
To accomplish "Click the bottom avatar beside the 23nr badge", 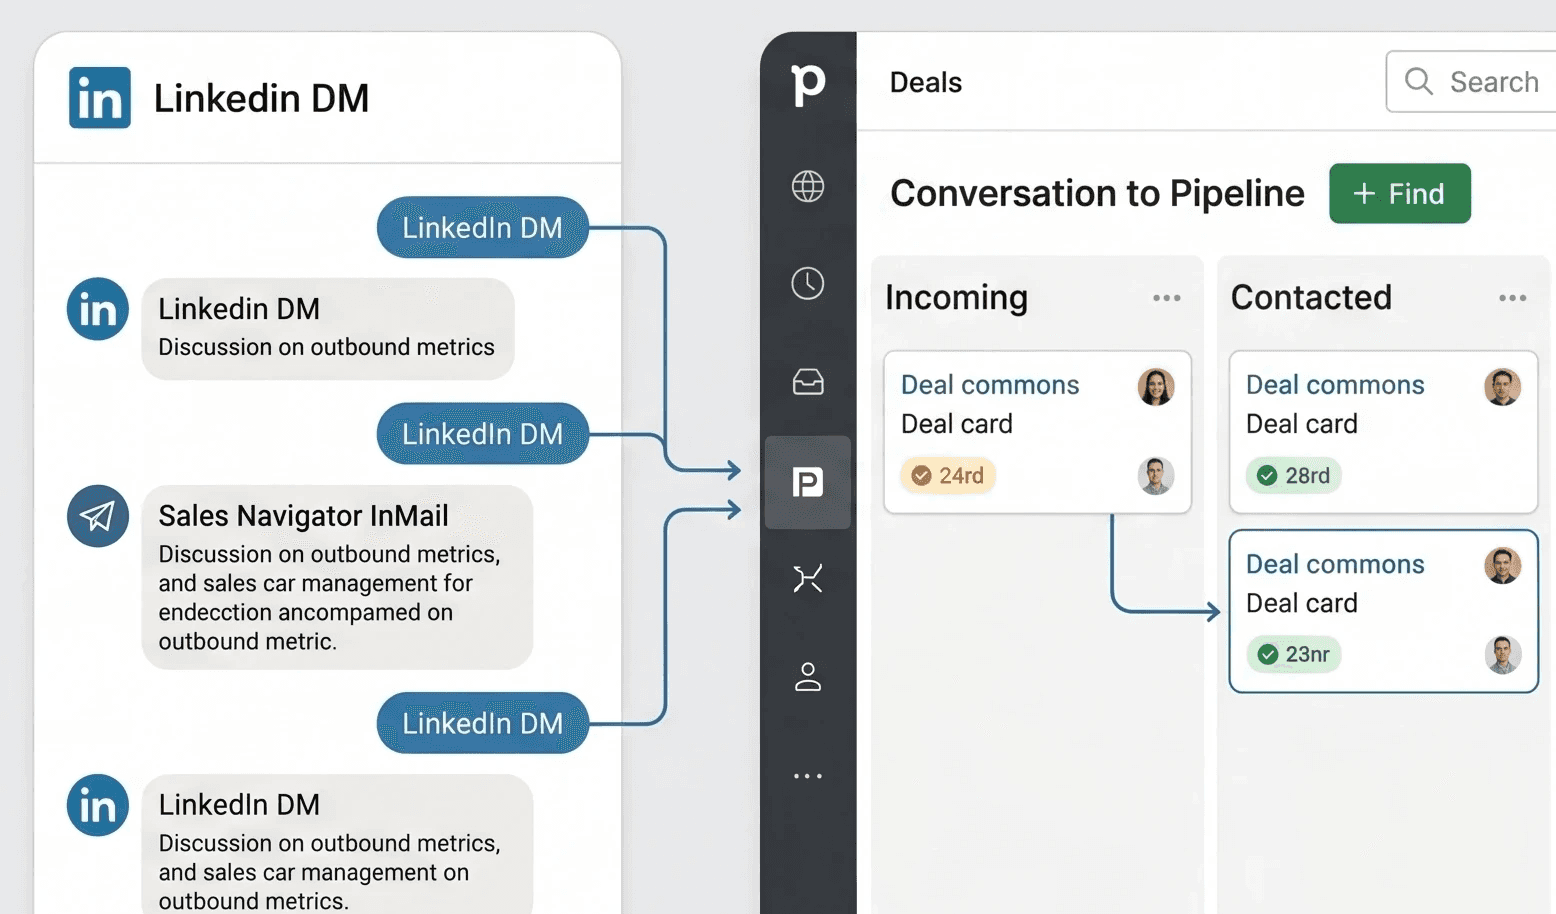I will 1502,655.
